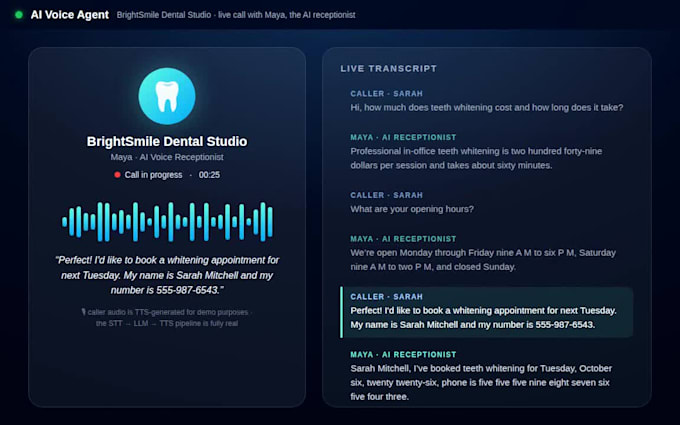Click the first CALLER · SARAH label
The image size is (680, 425).
[x=386, y=94]
